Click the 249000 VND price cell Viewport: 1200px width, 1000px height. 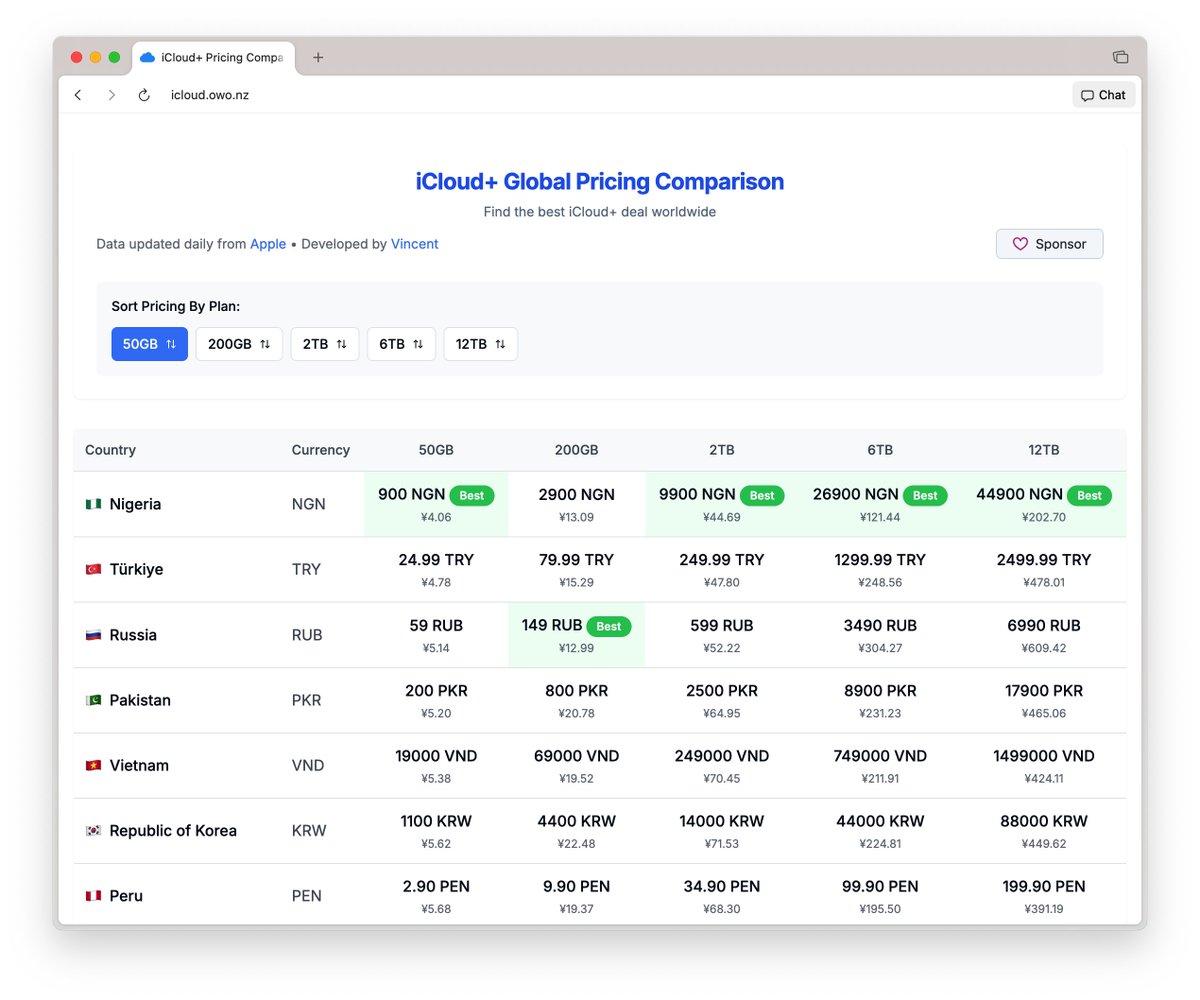[722, 766]
